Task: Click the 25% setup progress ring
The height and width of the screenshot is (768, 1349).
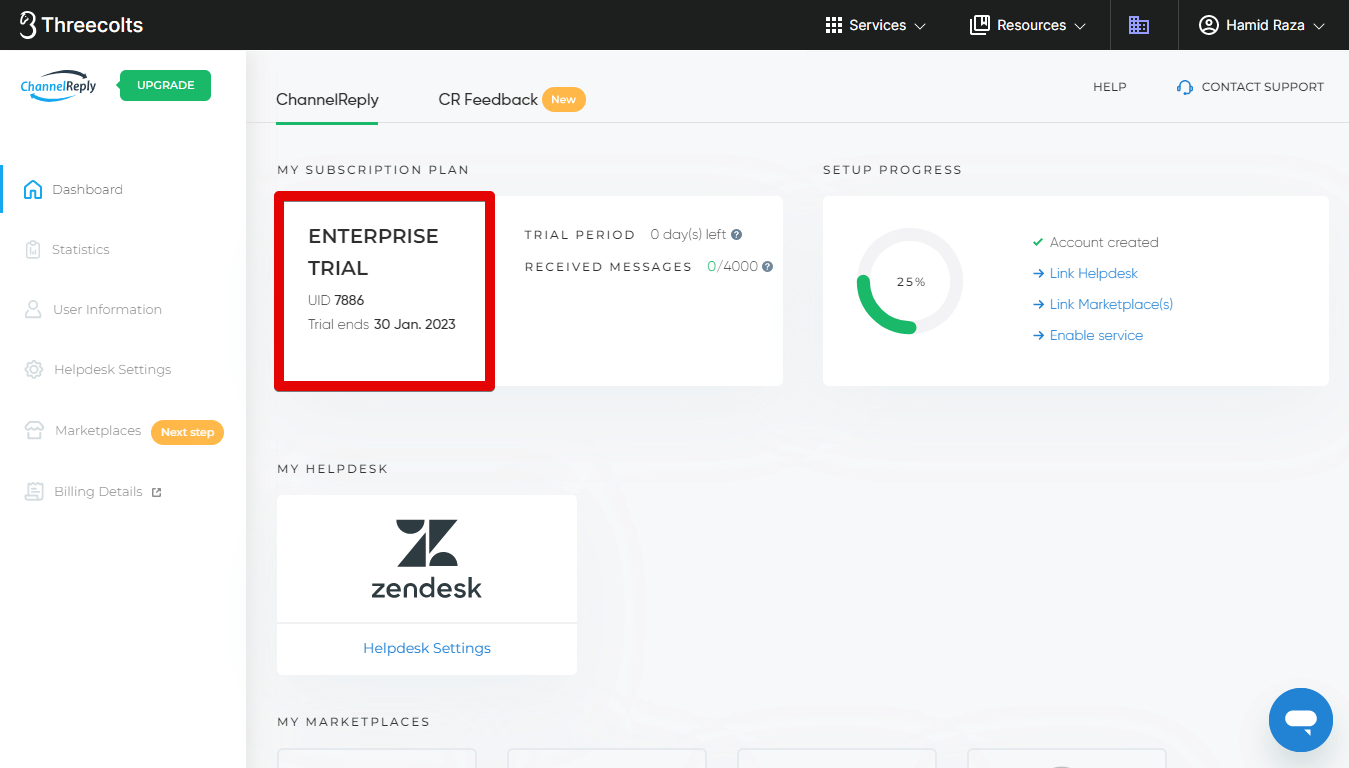Action: 910,281
